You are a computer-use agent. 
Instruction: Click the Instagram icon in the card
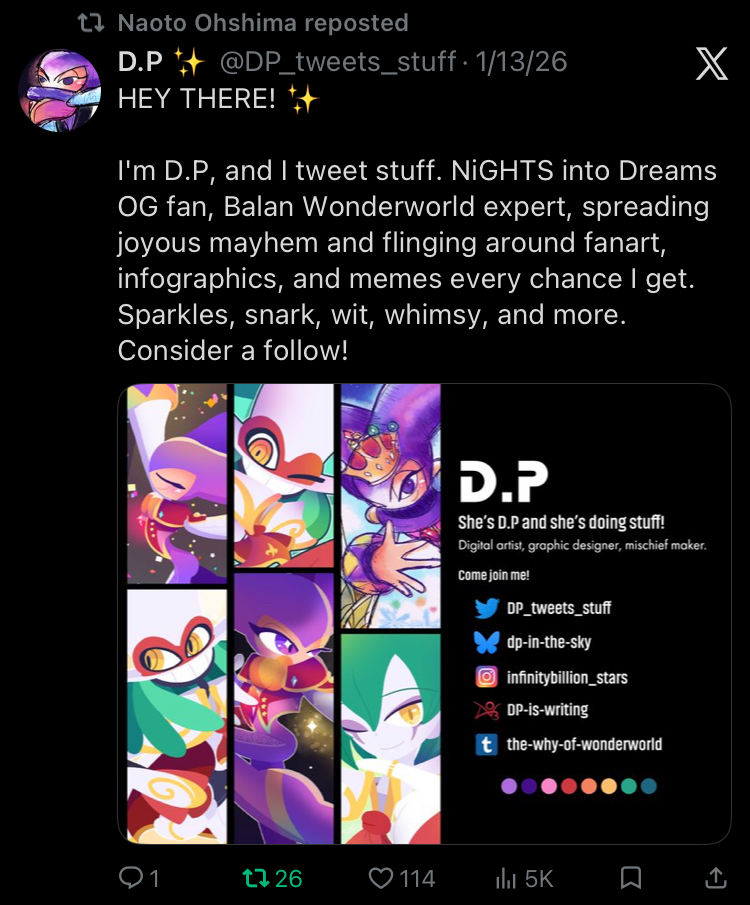tap(487, 676)
